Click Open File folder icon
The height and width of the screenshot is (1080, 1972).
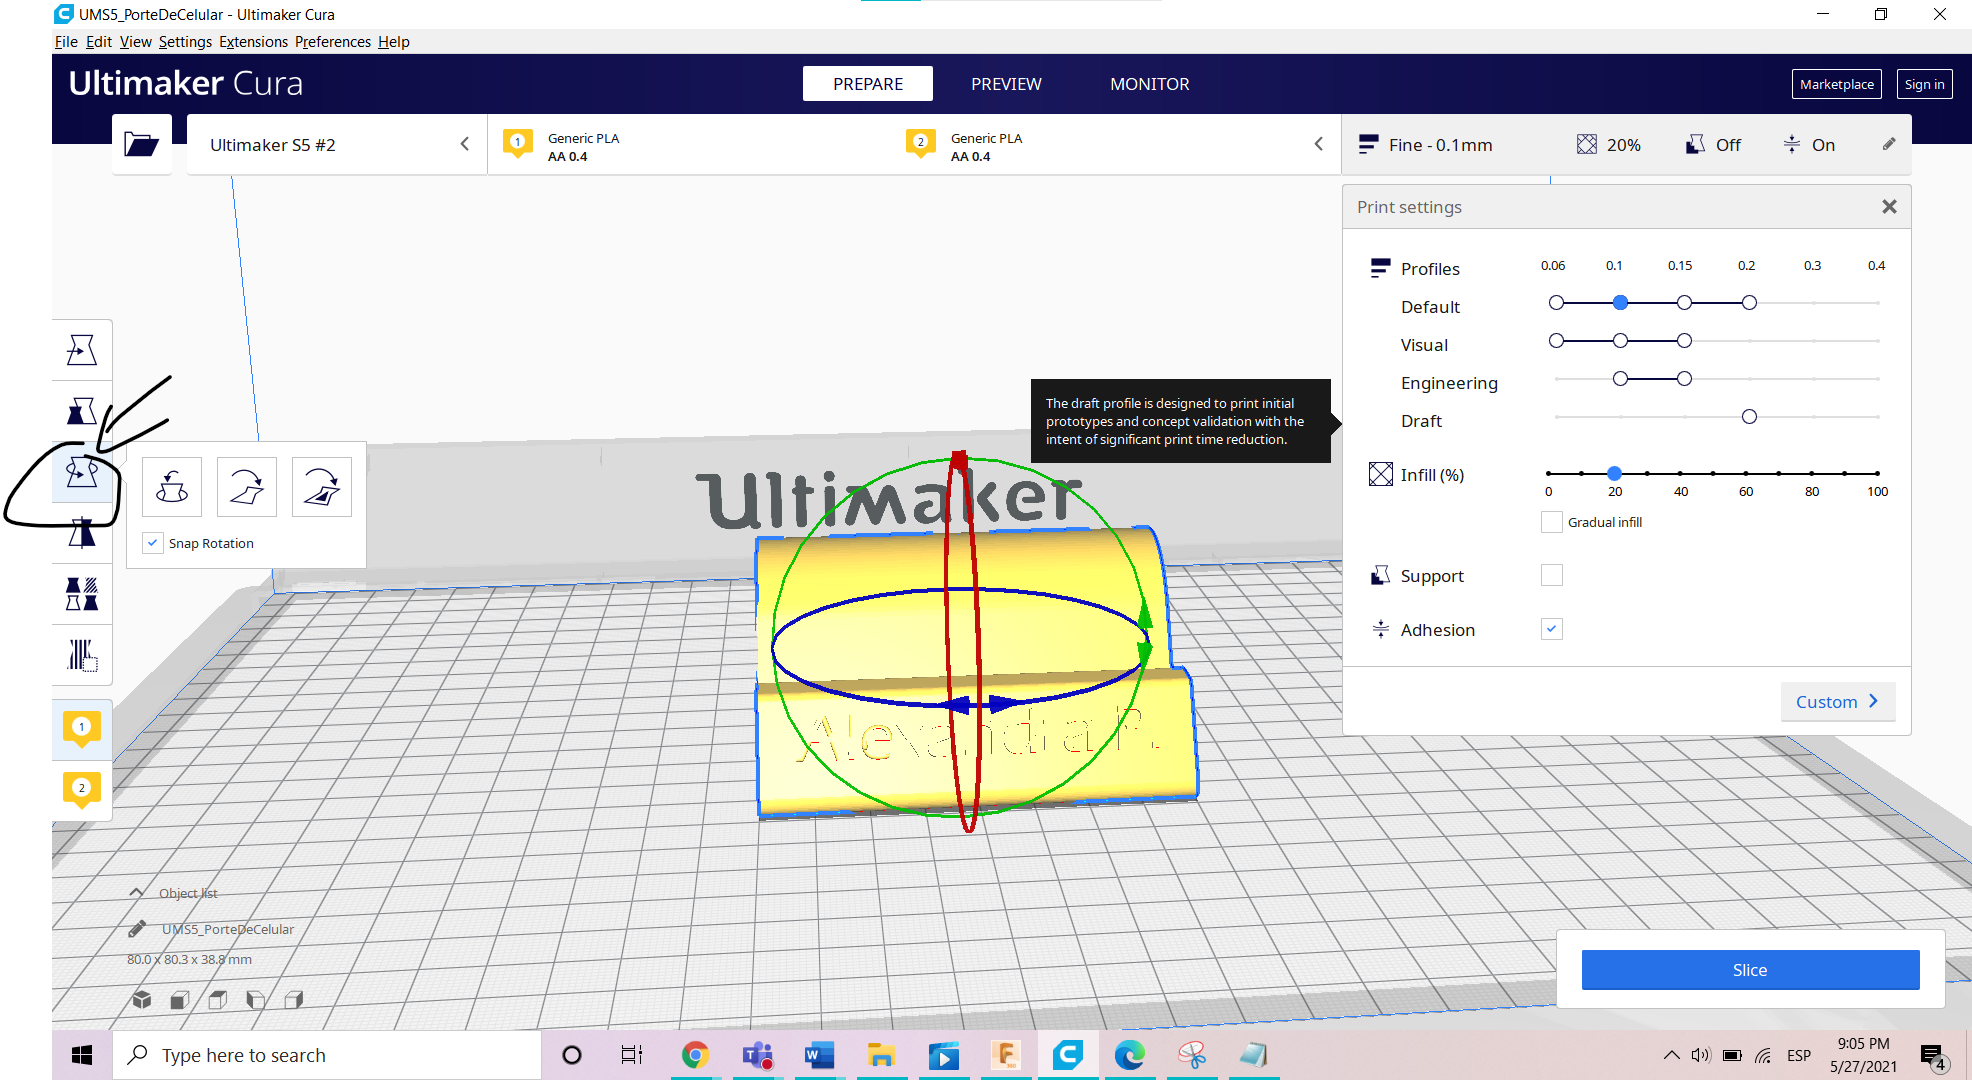pyautogui.click(x=141, y=145)
